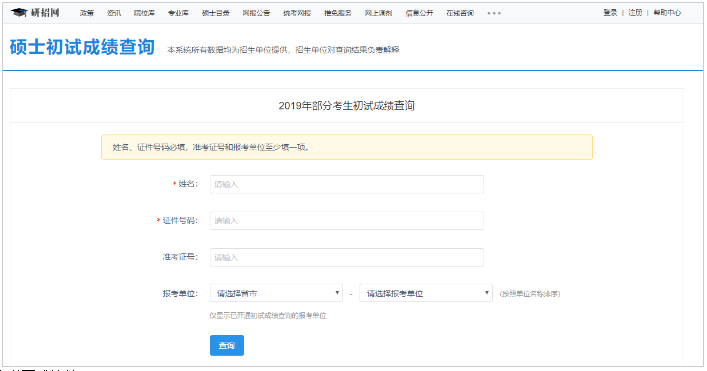This screenshot has width=707, height=371.
Task: Go to the 网报公告 page
Action: pyautogui.click(x=256, y=13)
